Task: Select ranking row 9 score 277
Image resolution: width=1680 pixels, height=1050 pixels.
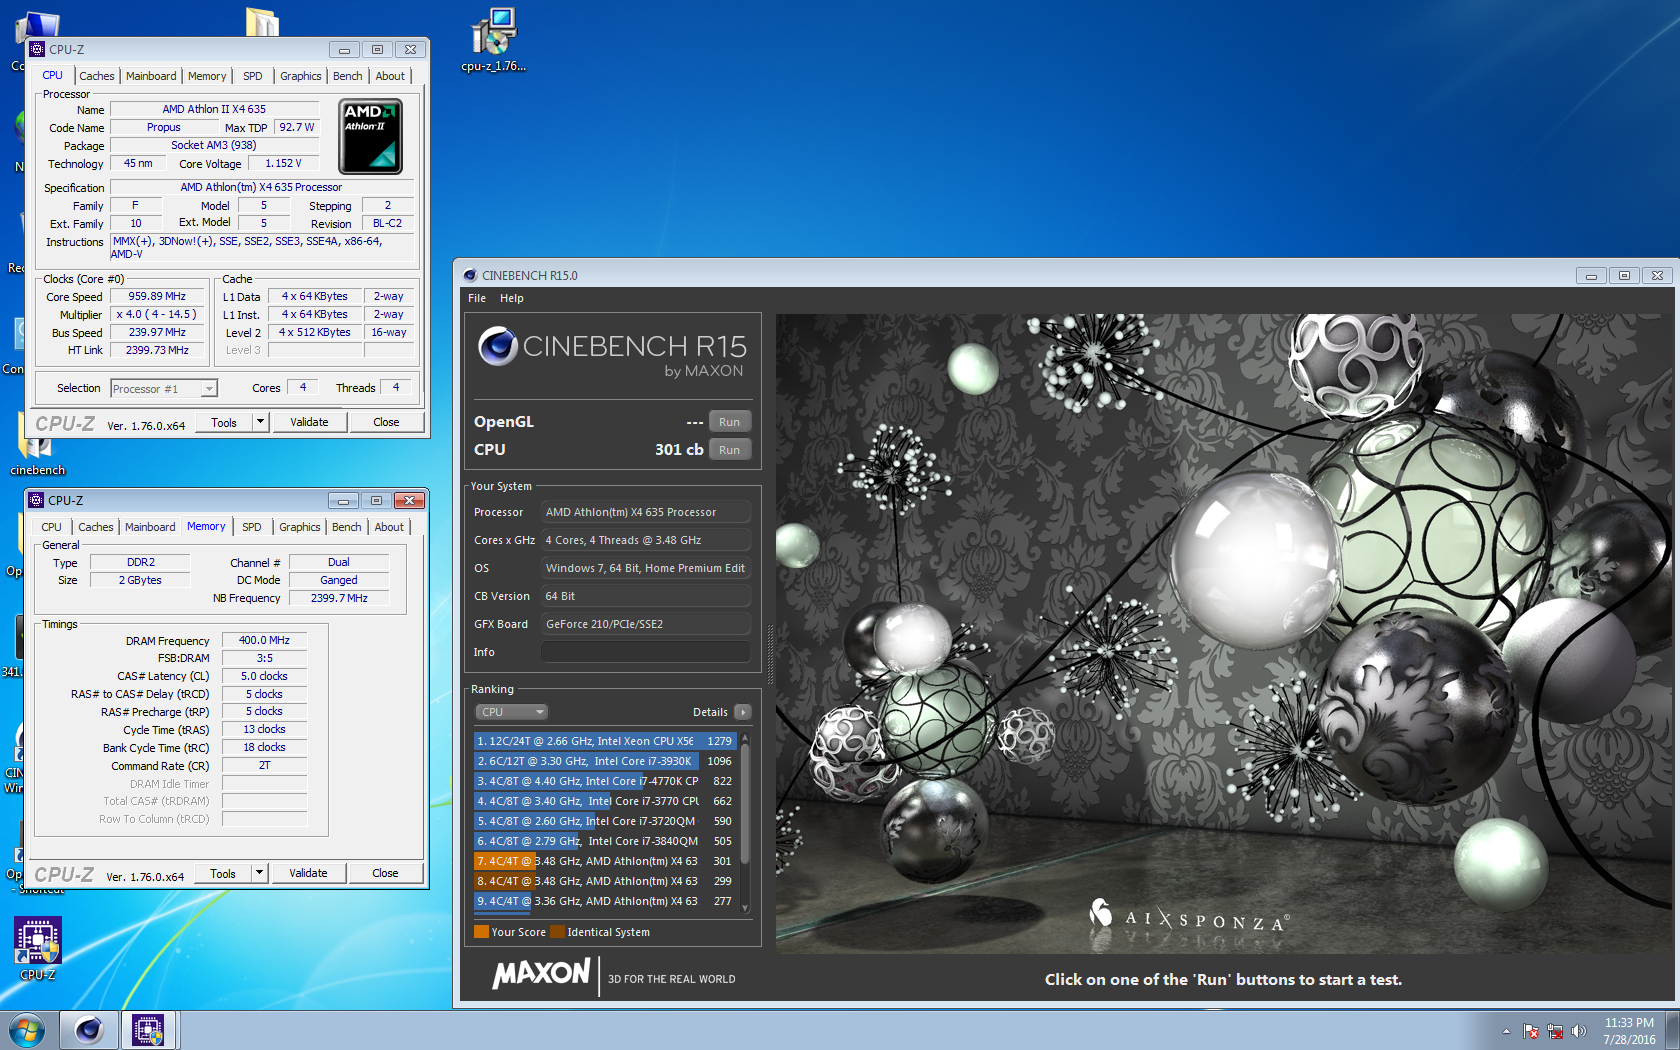Action: tap(605, 901)
